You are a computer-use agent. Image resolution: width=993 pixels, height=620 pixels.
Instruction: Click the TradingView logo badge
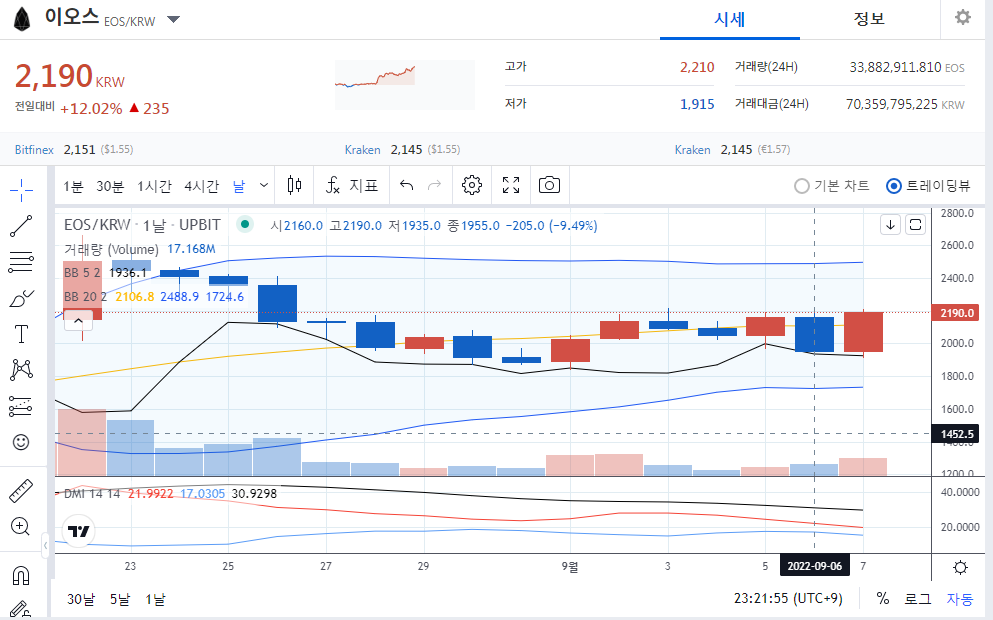coord(79,531)
